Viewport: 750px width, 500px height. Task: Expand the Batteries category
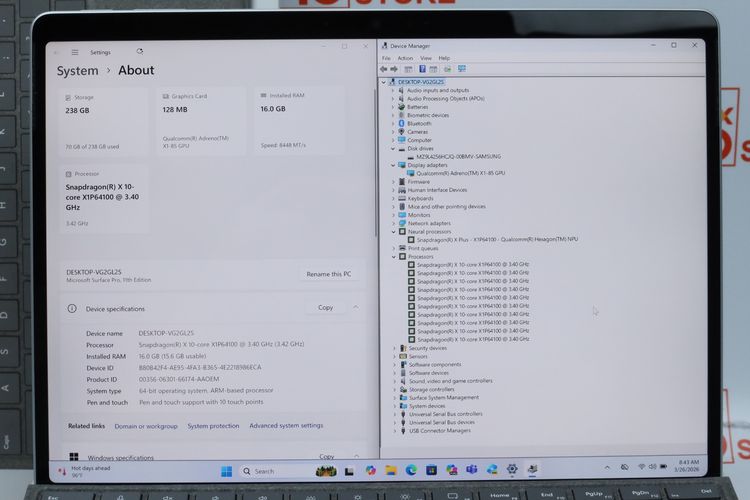point(393,107)
